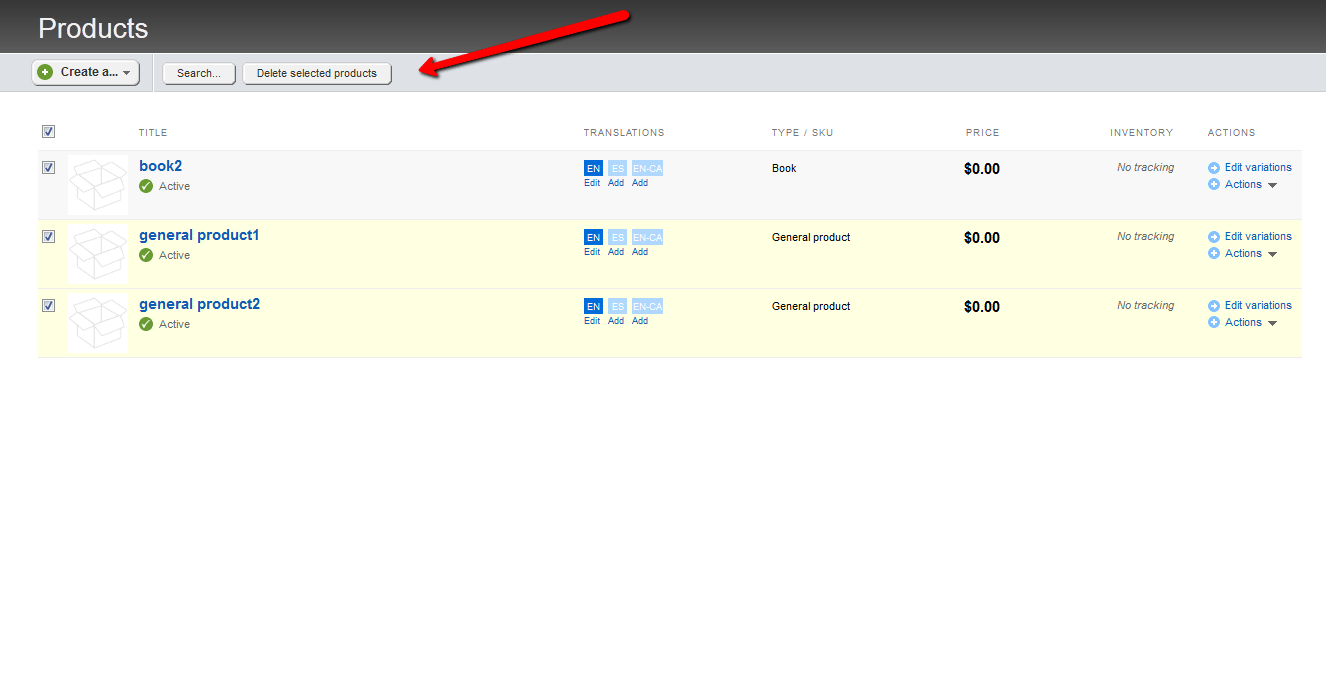
Task: Click the Edit variations arrow icon for general product2
Action: [x=1214, y=306]
